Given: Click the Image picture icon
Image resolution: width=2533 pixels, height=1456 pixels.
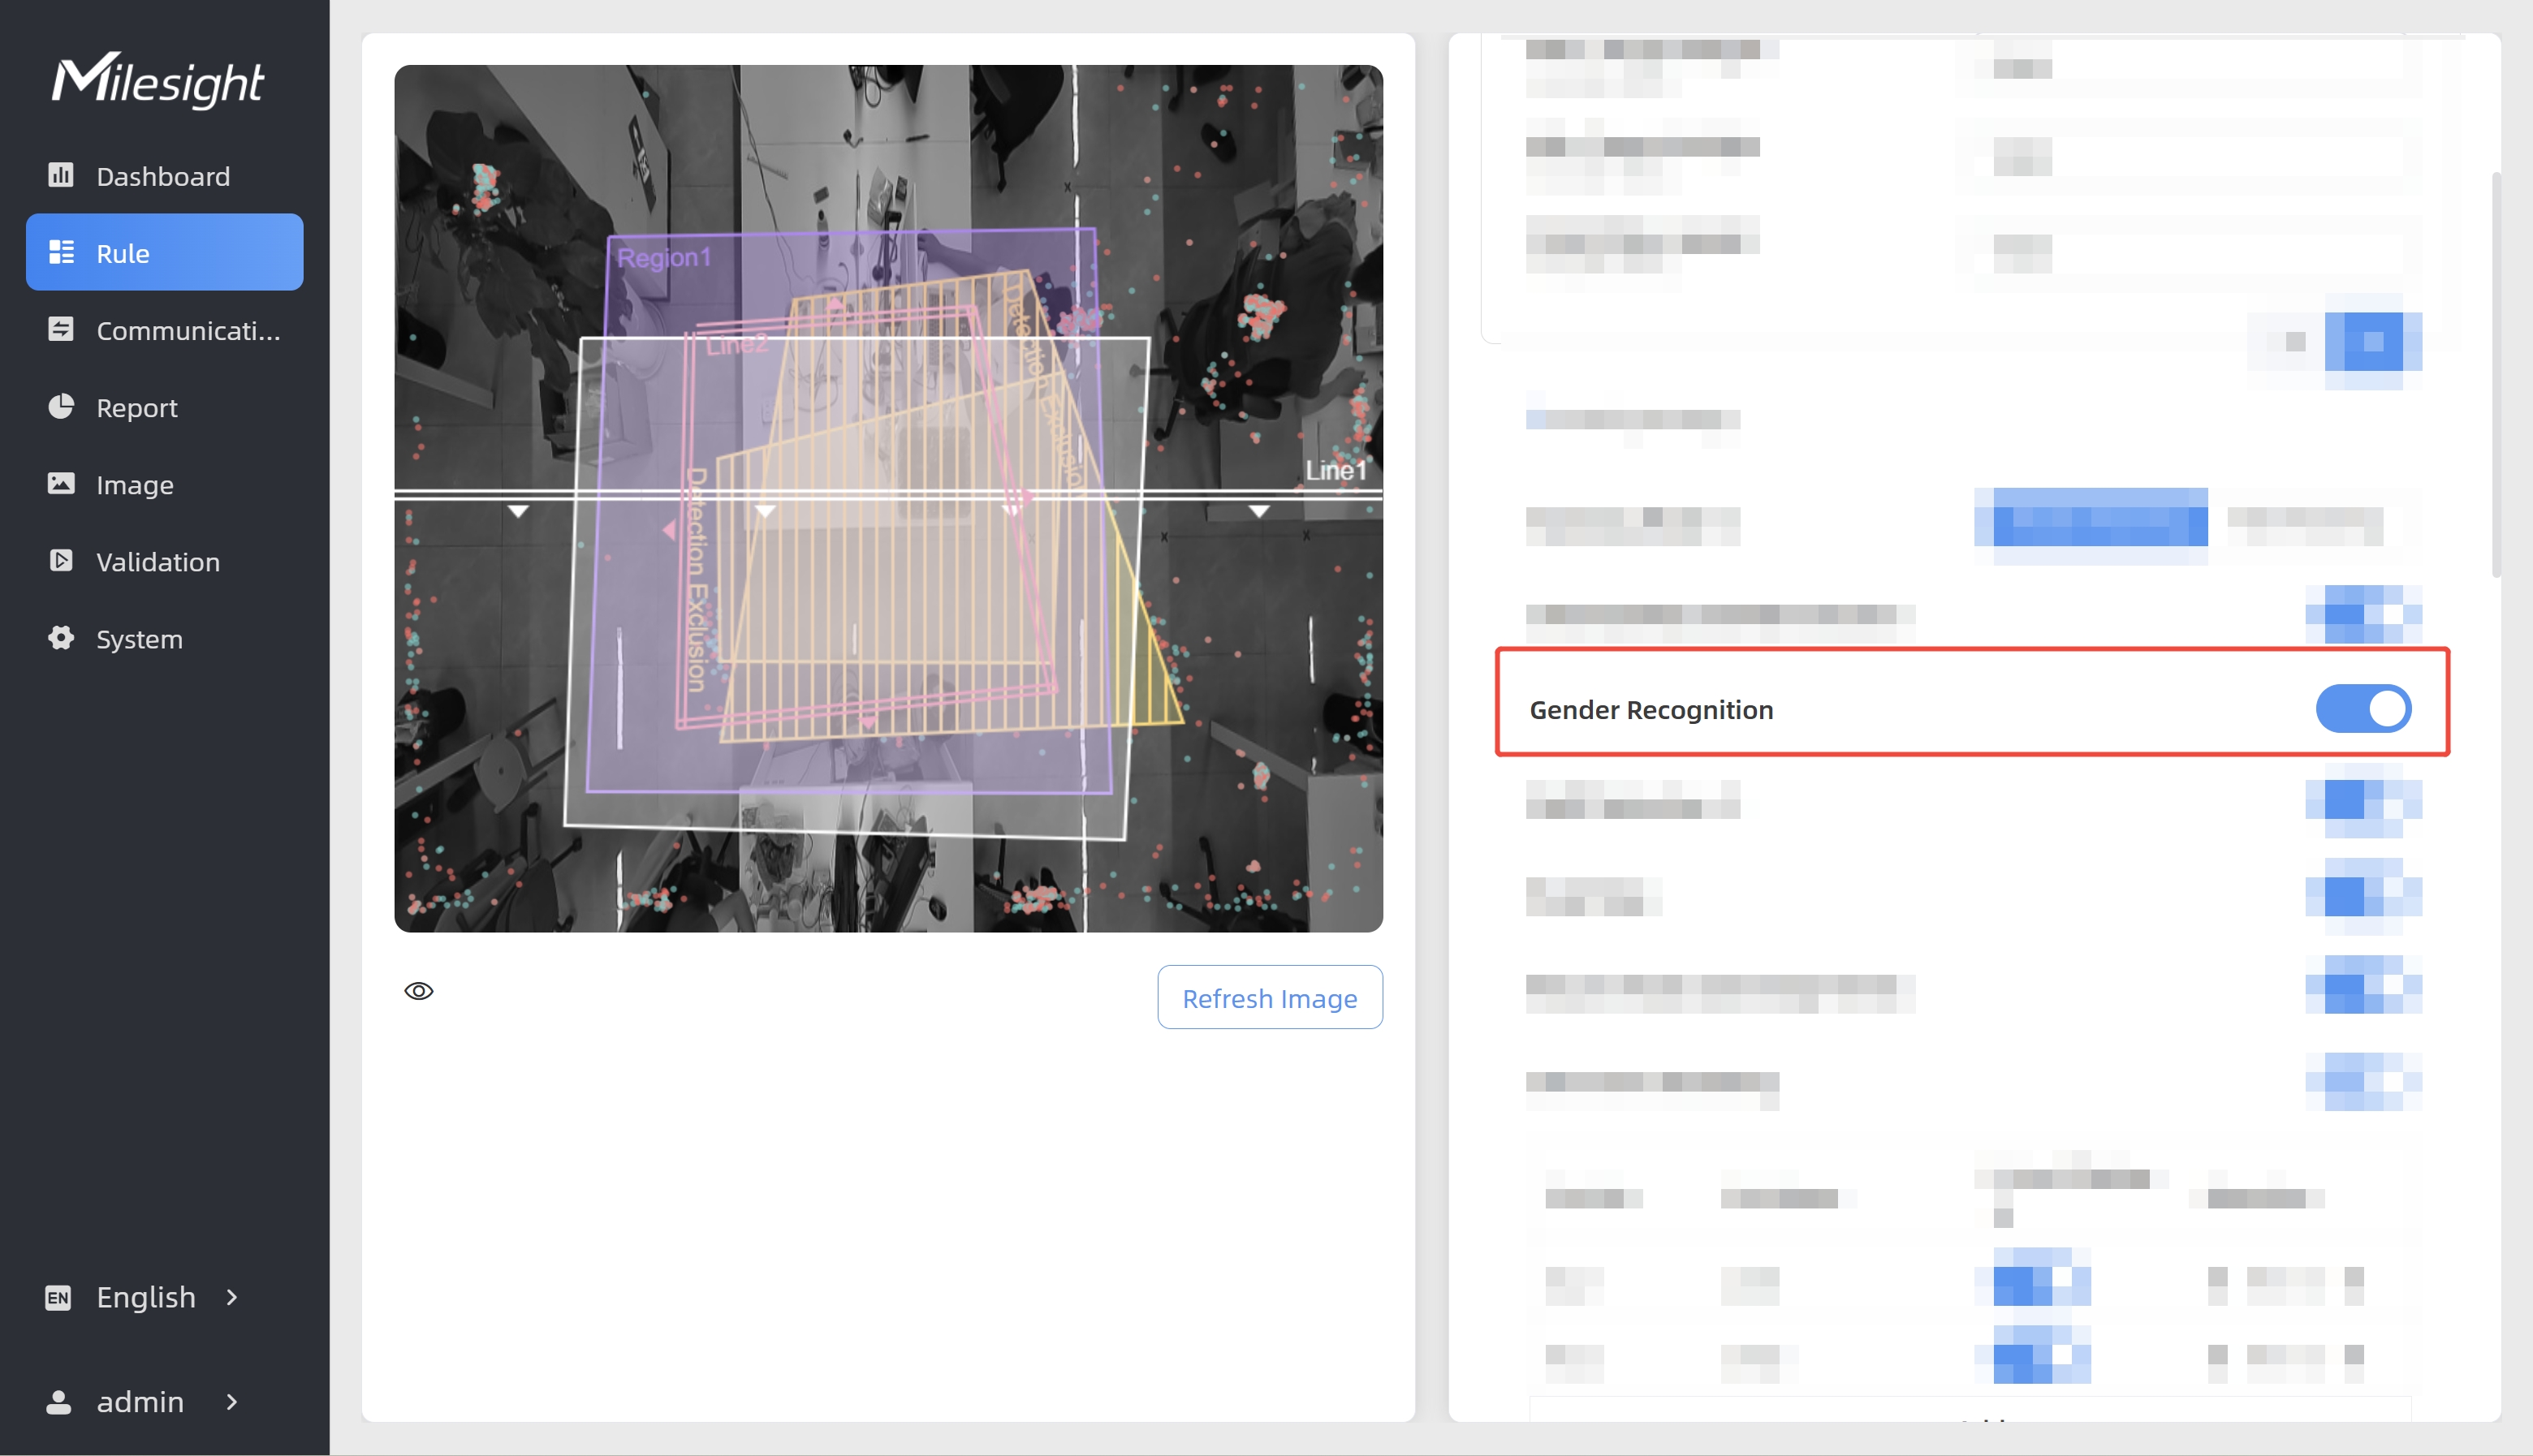Looking at the screenshot, I should coord(61,484).
